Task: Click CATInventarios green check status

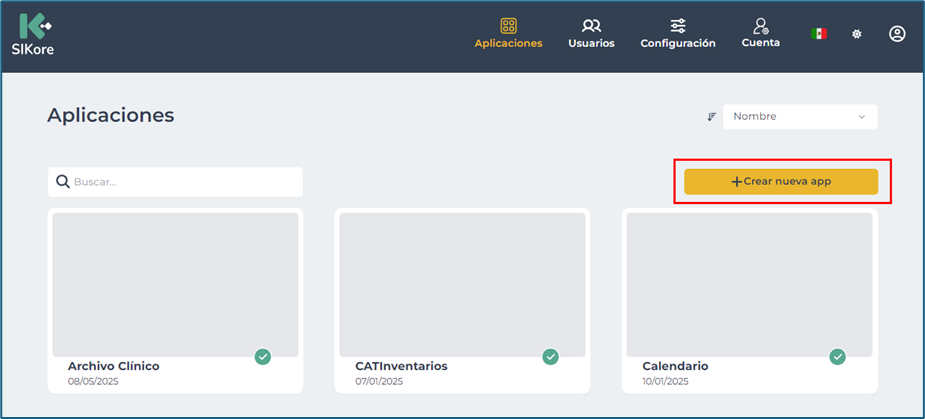Action: pyautogui.click(x=550, y=357)
